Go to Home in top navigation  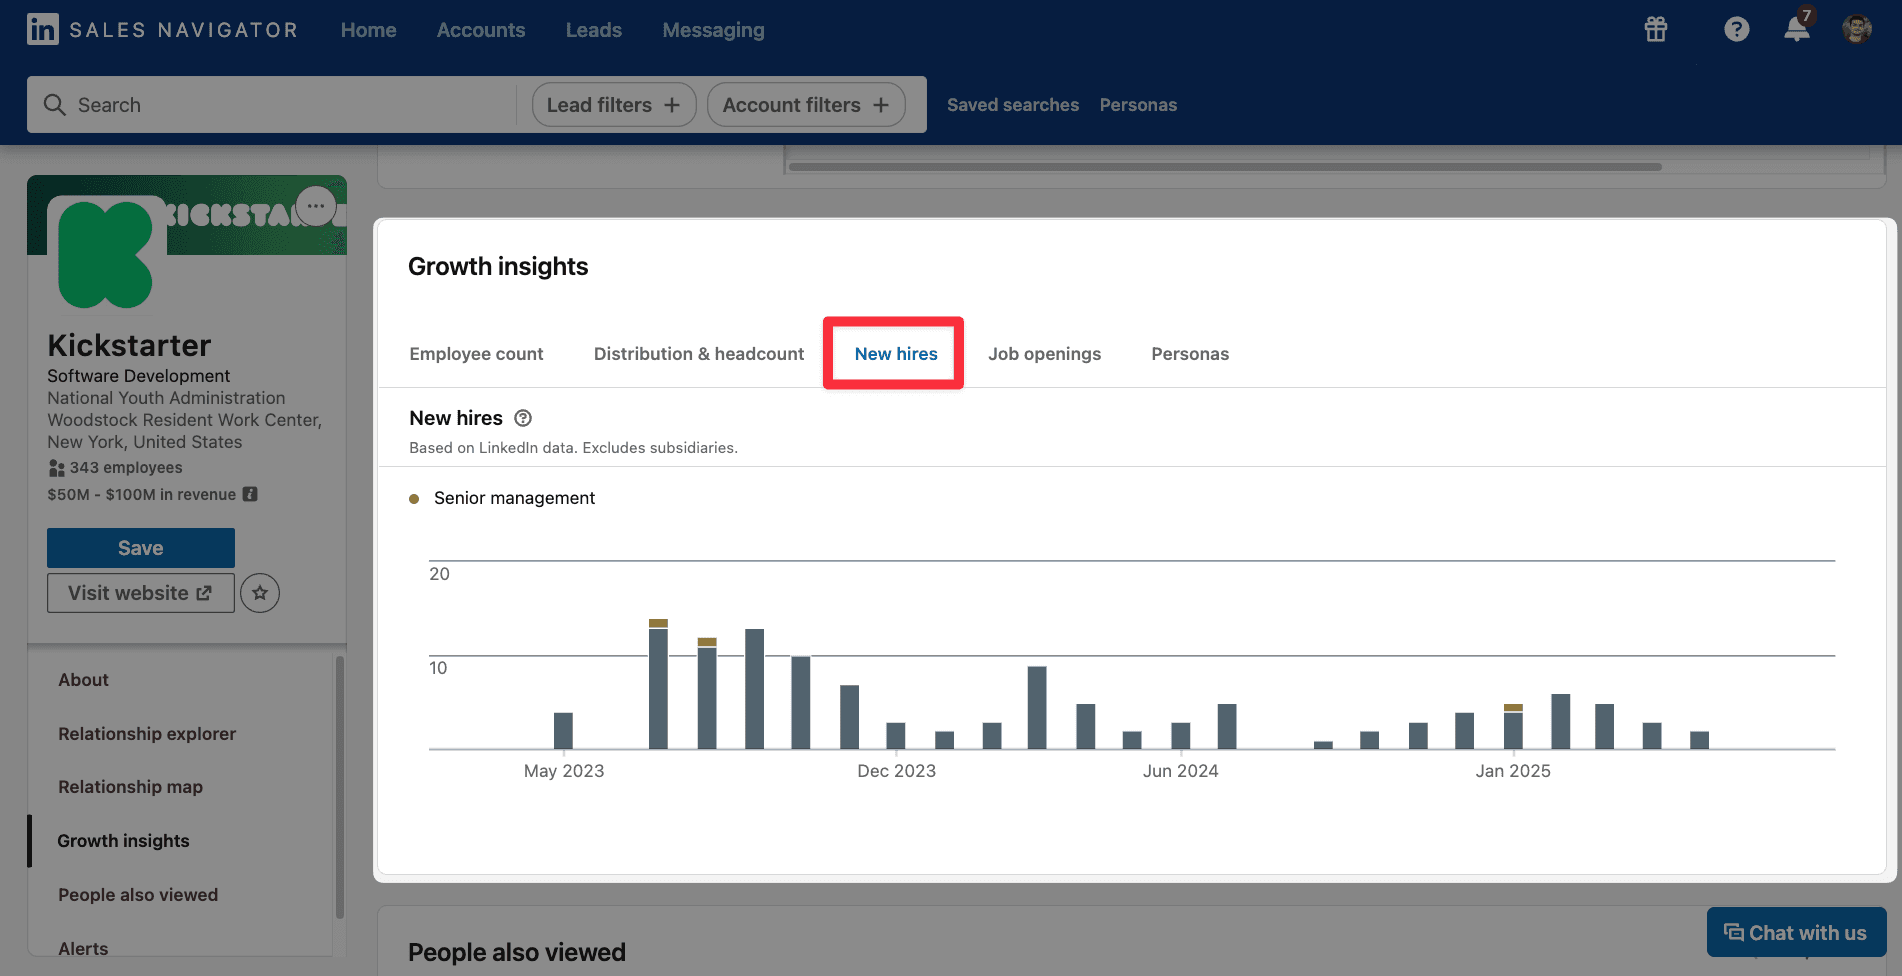(368, 30)
